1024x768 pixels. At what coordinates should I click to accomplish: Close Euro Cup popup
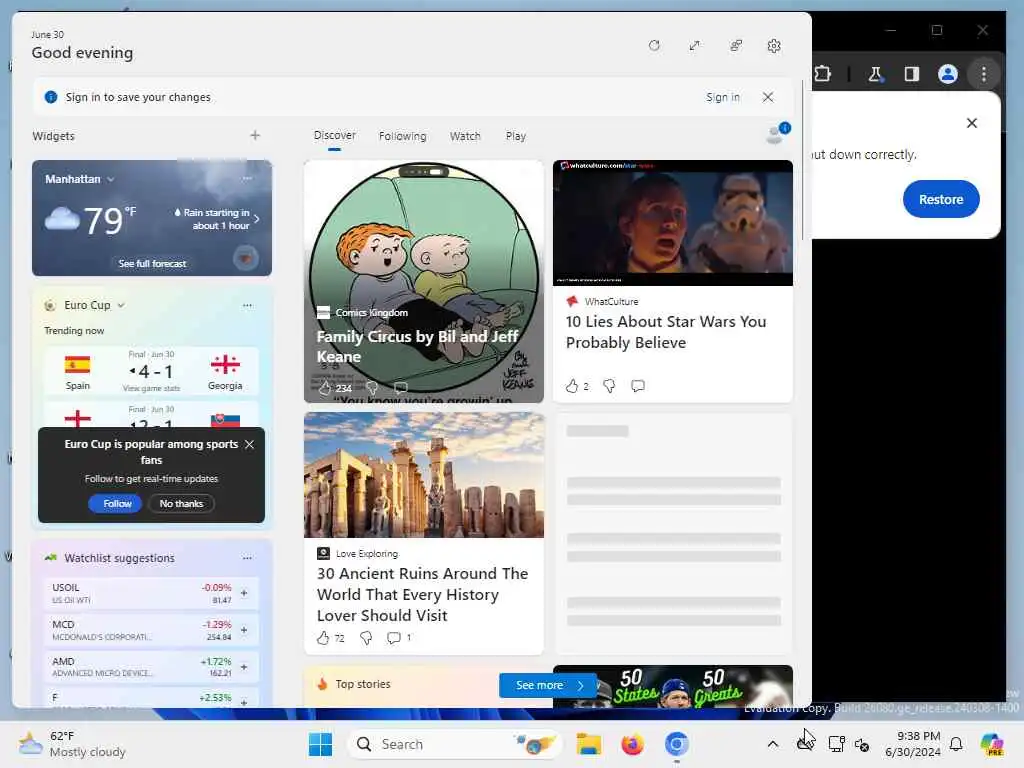click(x=249, y=444)
